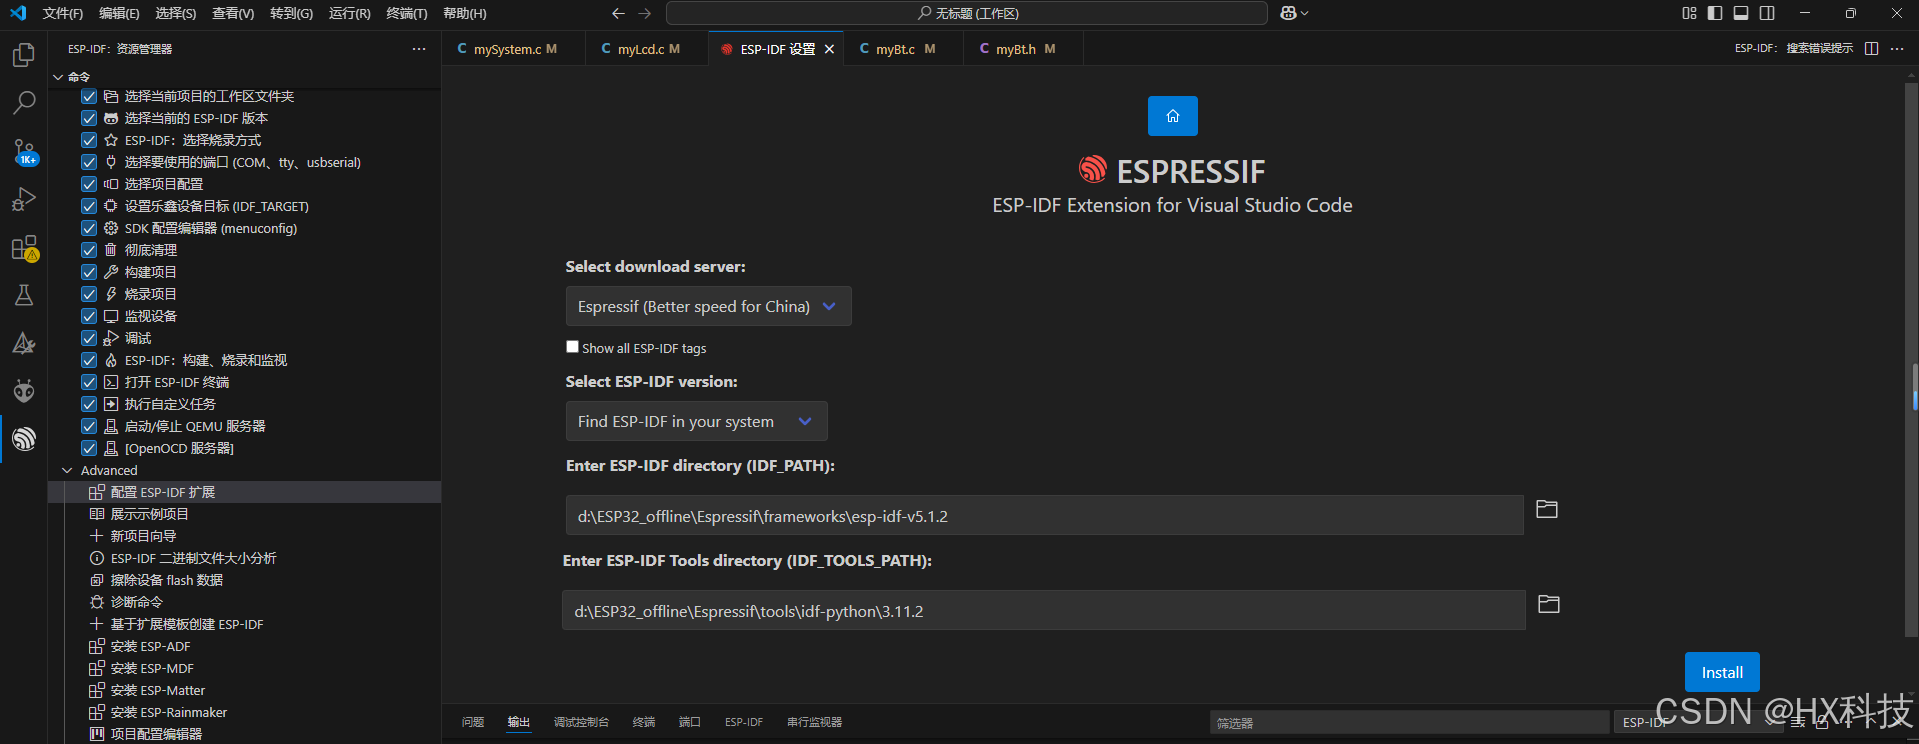Switch to mySystem.c tab
Viewport: 1919px width, 744px height.
507,49
